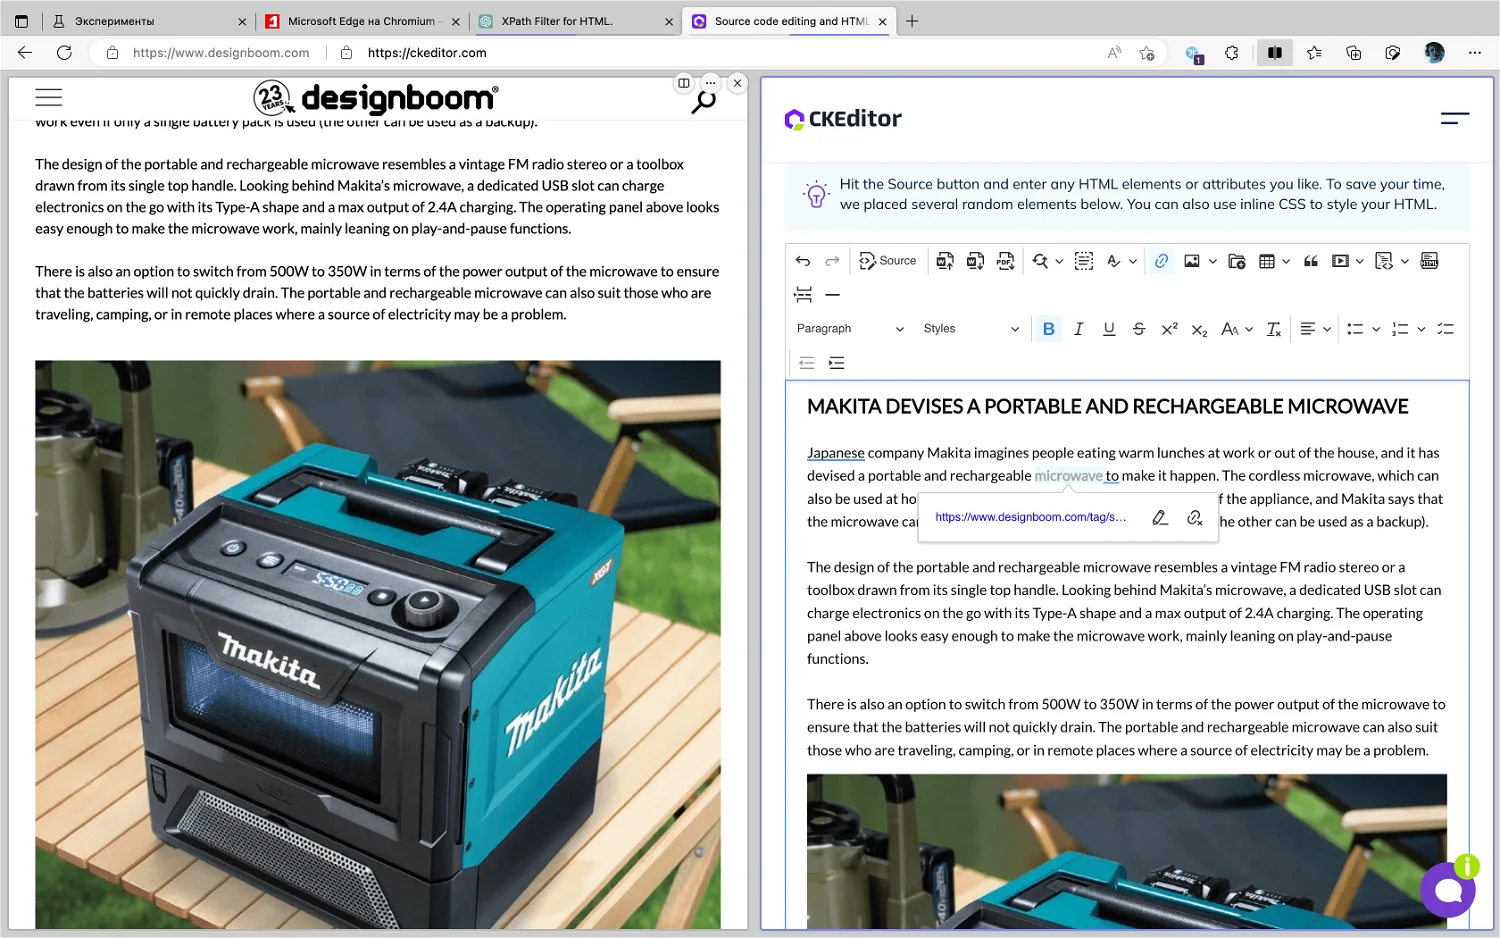Switch to Эксперименты tab
1500x938 pixels.
(147, 21)
